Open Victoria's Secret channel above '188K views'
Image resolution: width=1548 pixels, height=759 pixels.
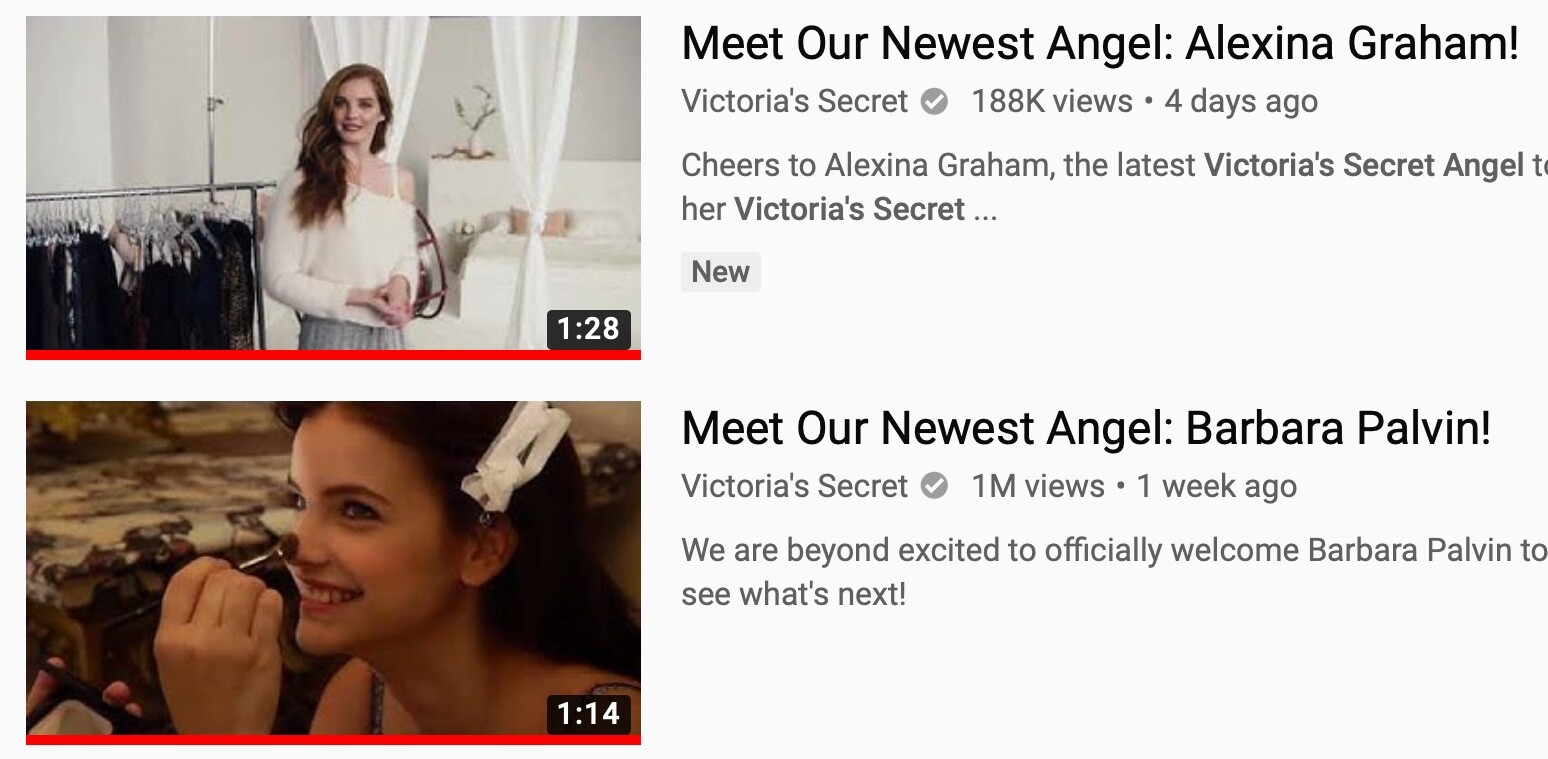click(794, 101)
